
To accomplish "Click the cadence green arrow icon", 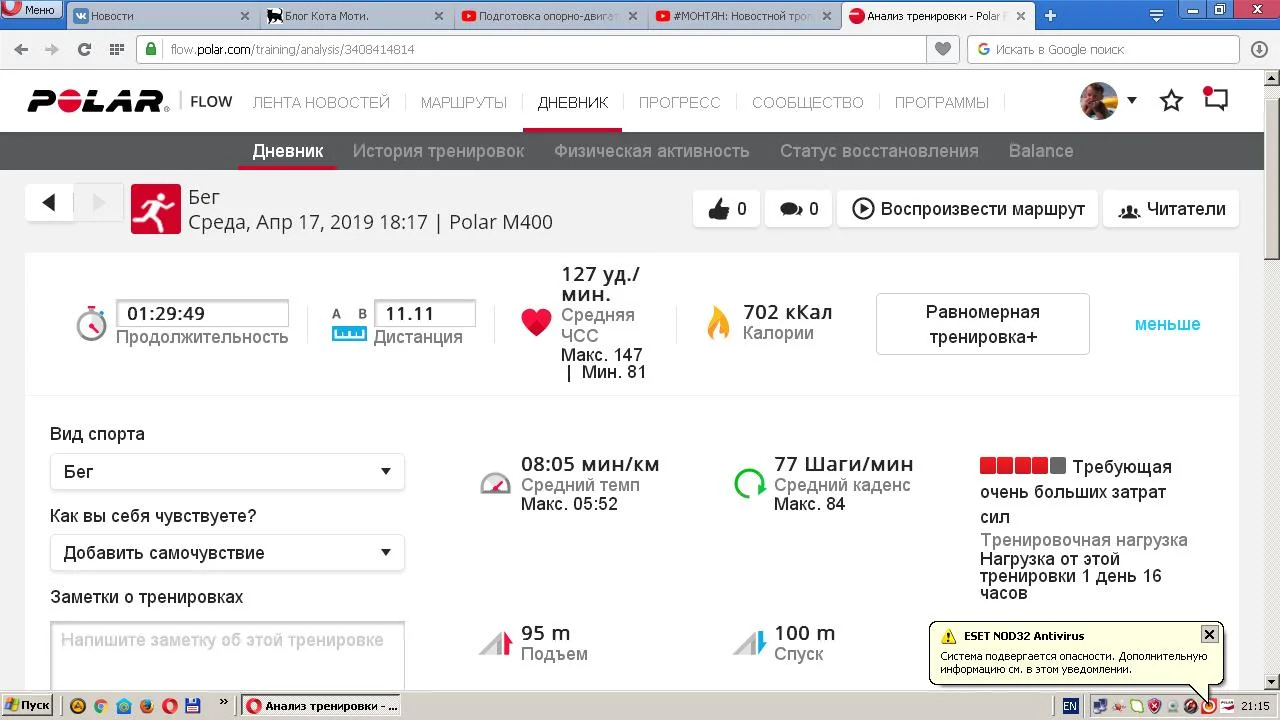I will tap(749, 484).
